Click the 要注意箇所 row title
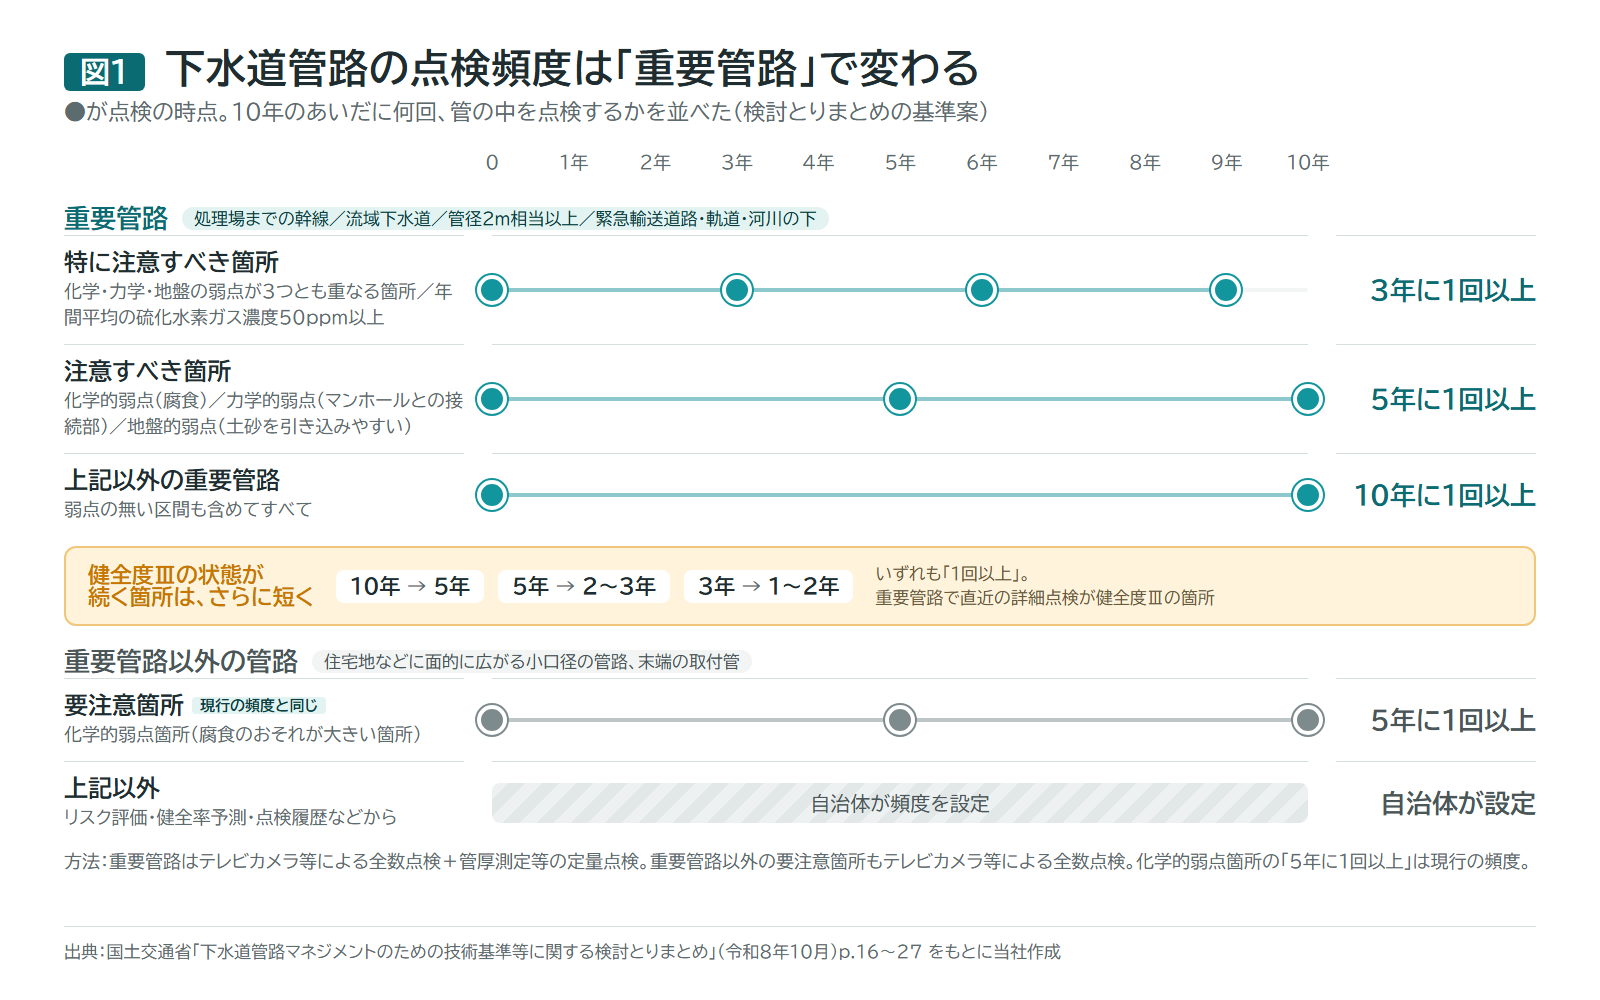Screen dimensions: 1600x1000 click(124, 705)
